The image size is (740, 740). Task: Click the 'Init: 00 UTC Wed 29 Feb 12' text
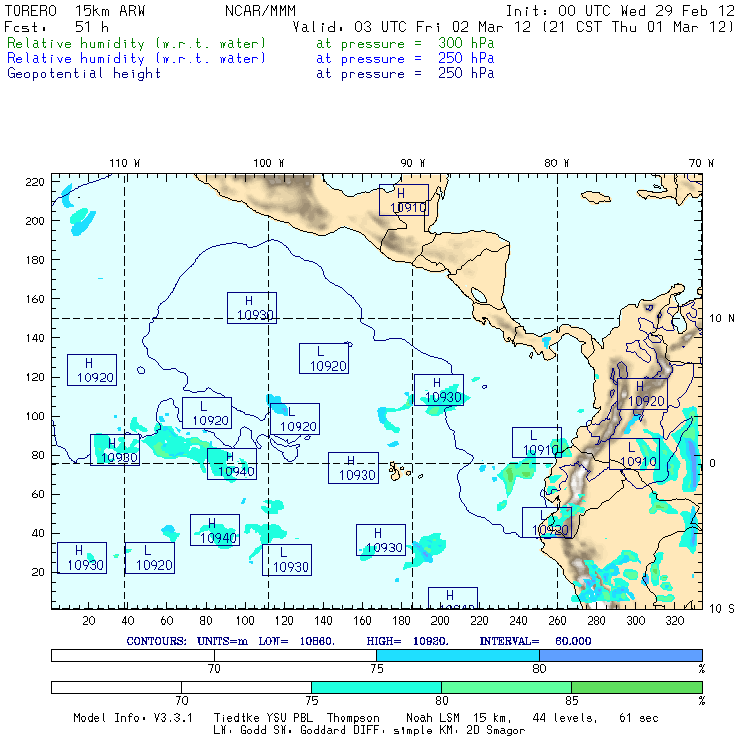620,11
